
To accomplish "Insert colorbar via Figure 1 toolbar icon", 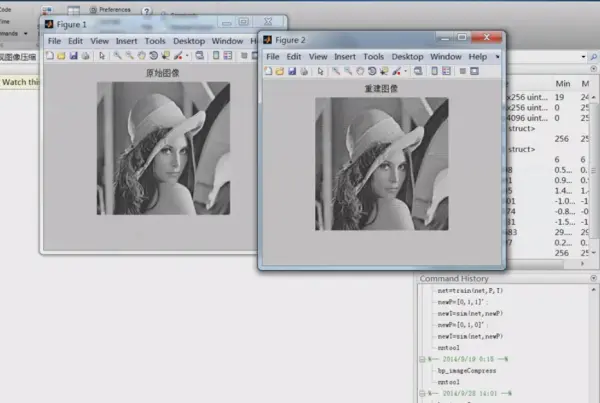I will 216,55.
